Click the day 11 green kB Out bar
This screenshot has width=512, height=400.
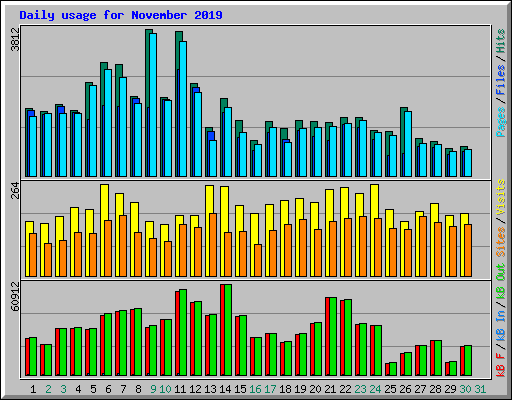pos(183,332)
